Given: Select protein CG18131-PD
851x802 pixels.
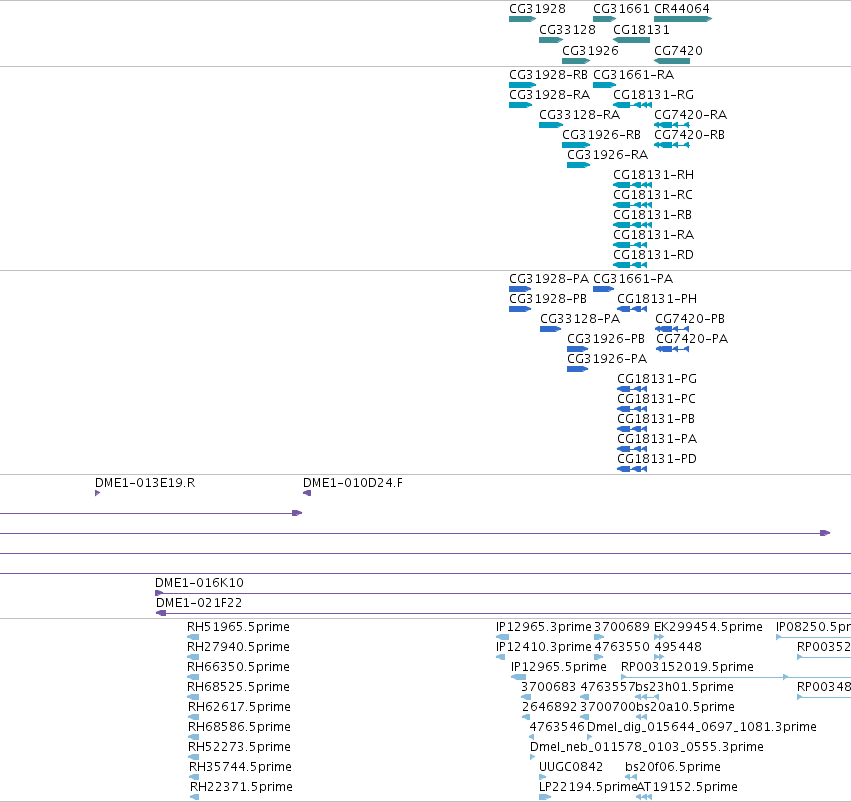Looking at the screenshot, I should click(632, 469).
